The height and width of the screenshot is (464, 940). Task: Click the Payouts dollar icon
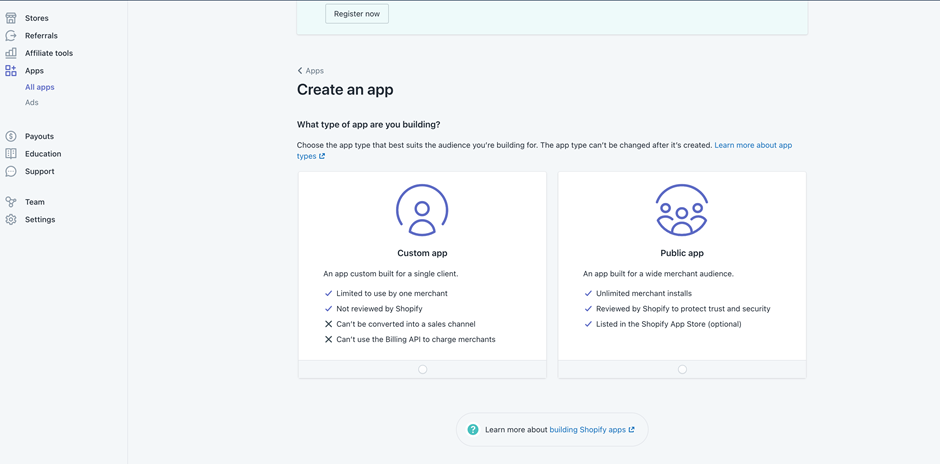tap(11, 136)
